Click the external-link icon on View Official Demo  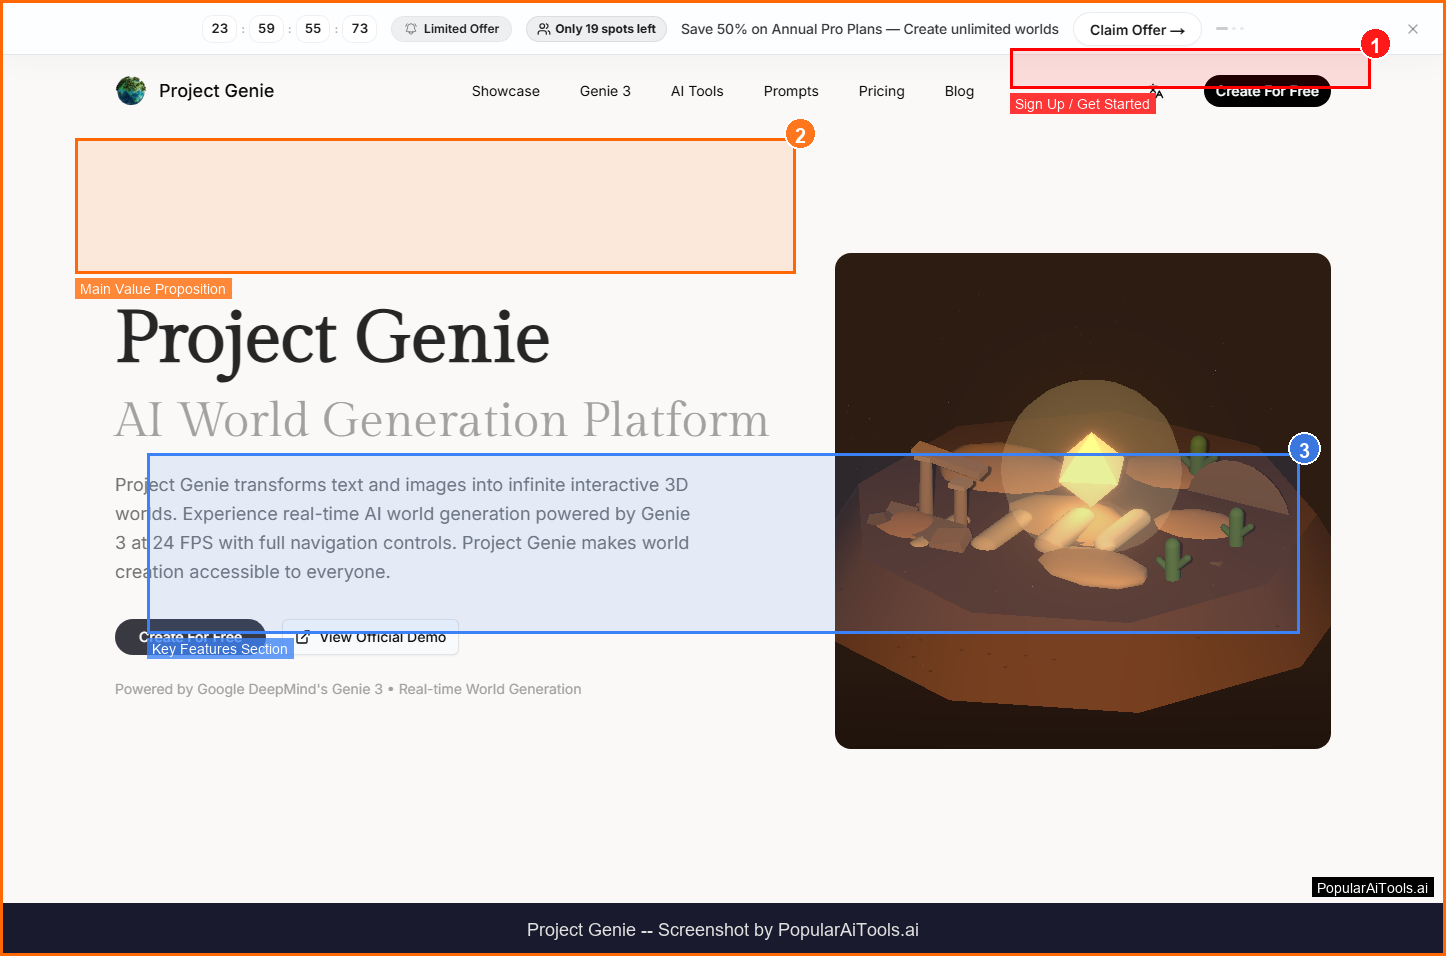pyautogui.click(x=303, y=637)
